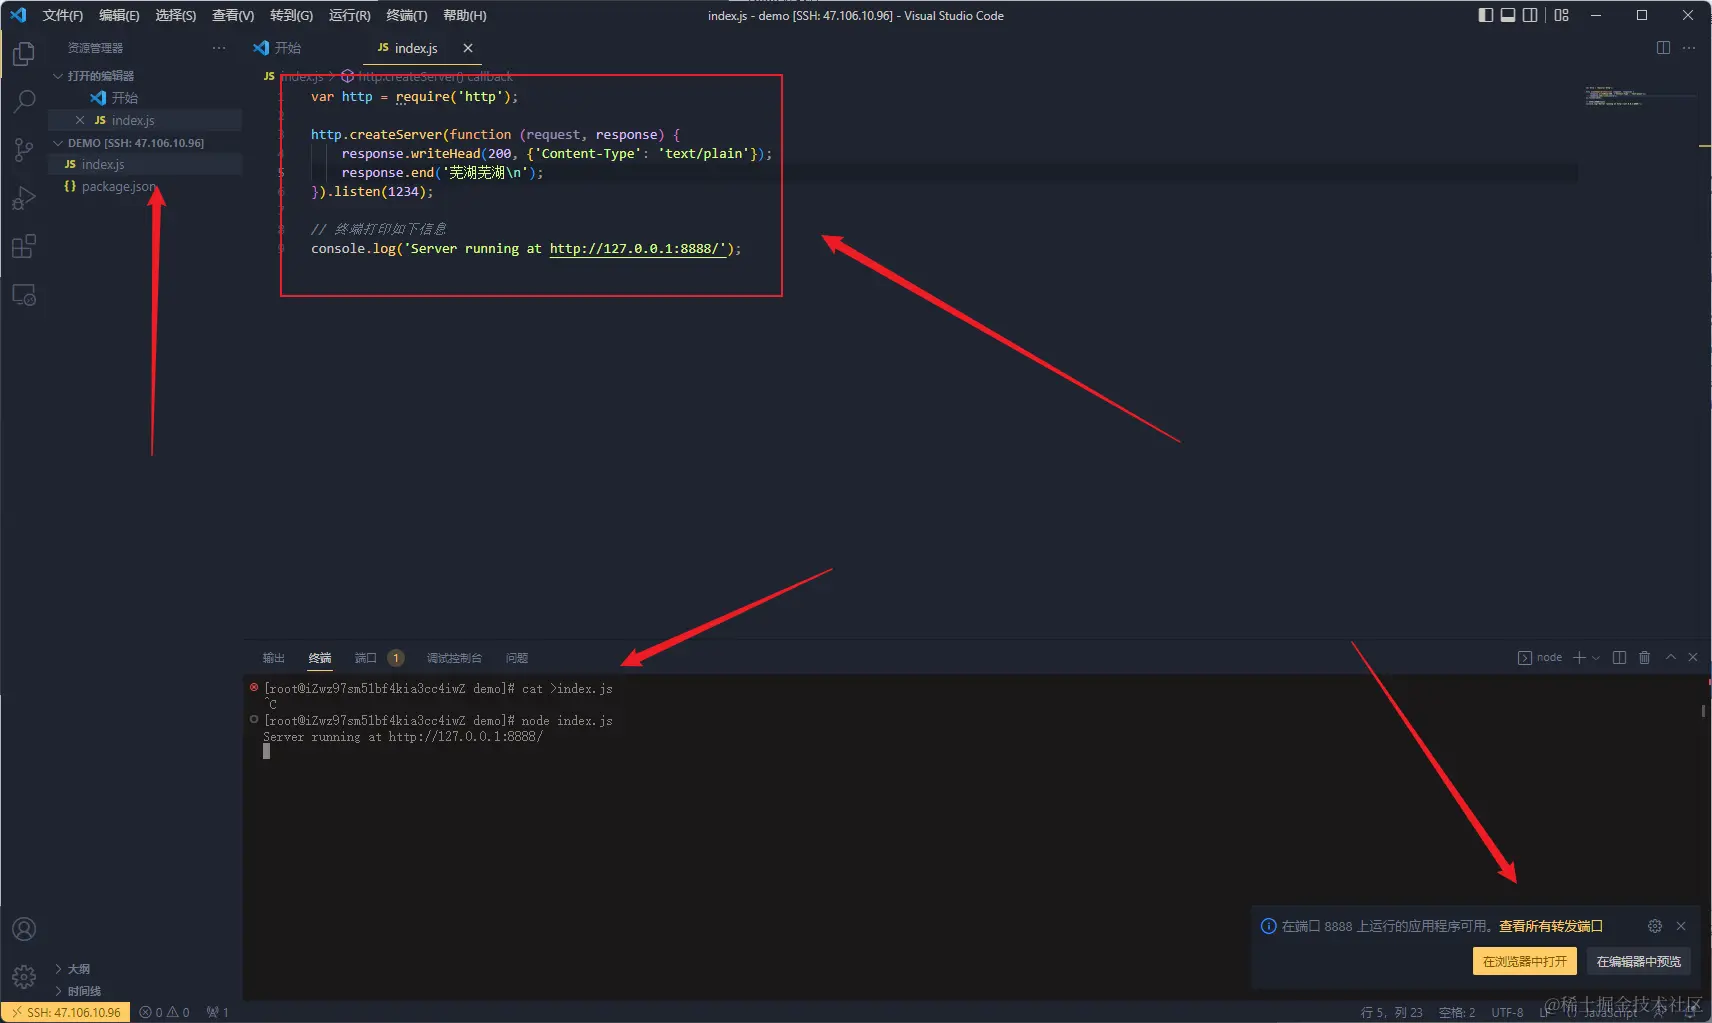Viewport: 1712px width, 1023px height.
Task: Open the Search view in activity bar
Action: (x=24, y=101)
